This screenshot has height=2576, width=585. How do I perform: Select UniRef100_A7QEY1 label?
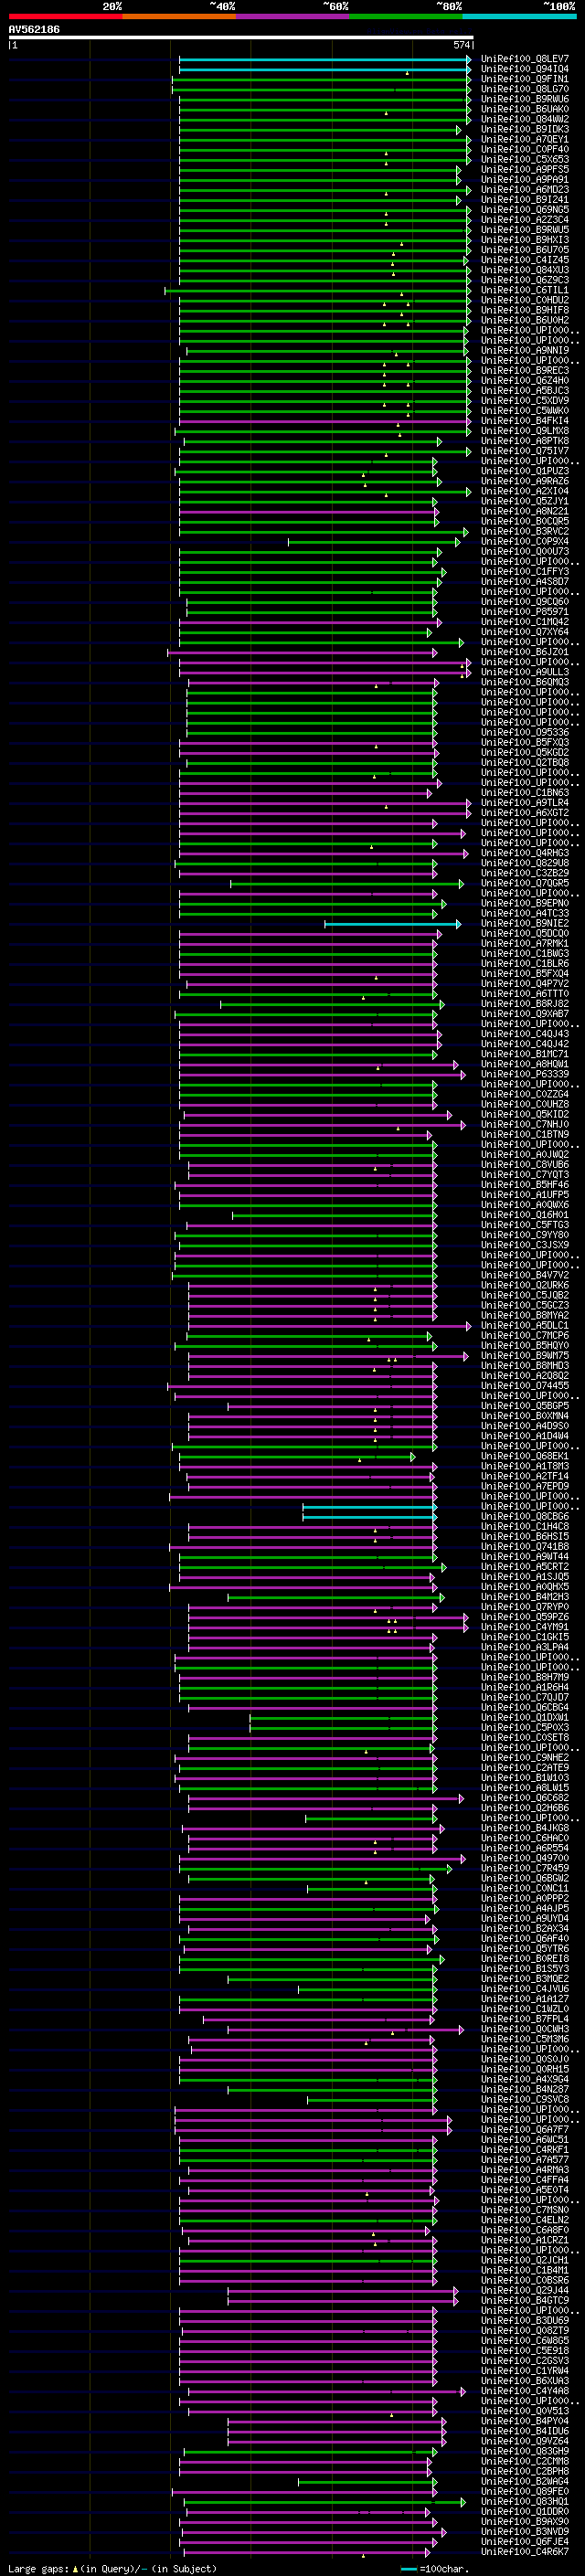click(x=525, y=139)
